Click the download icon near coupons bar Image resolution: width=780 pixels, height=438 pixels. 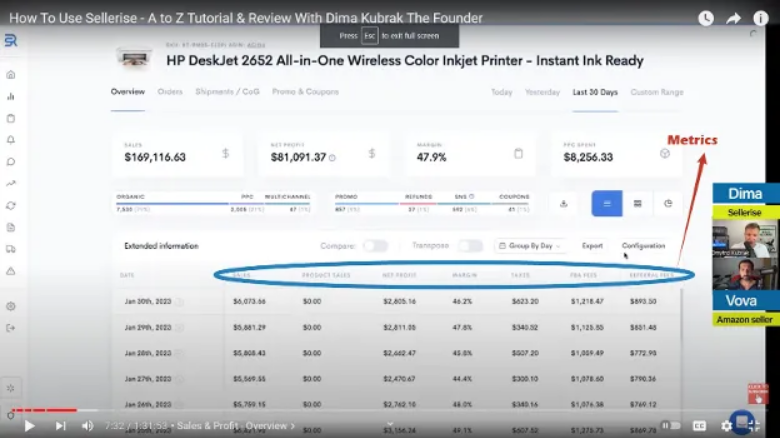click(564, 204)
